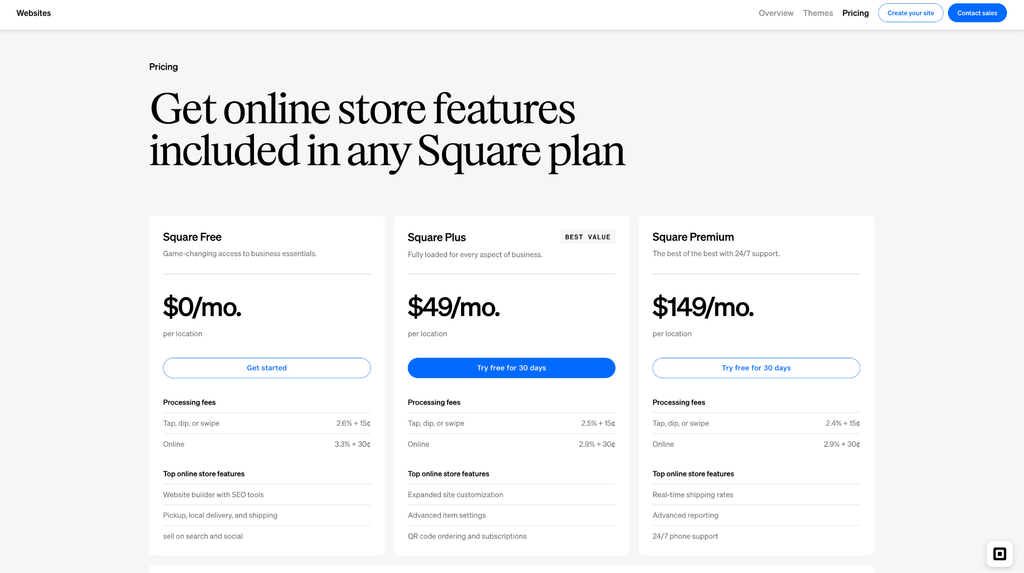Viewport: 1024px width, 573px height.
Task: Select the Square Plus plan title
Action: point(436,237)
